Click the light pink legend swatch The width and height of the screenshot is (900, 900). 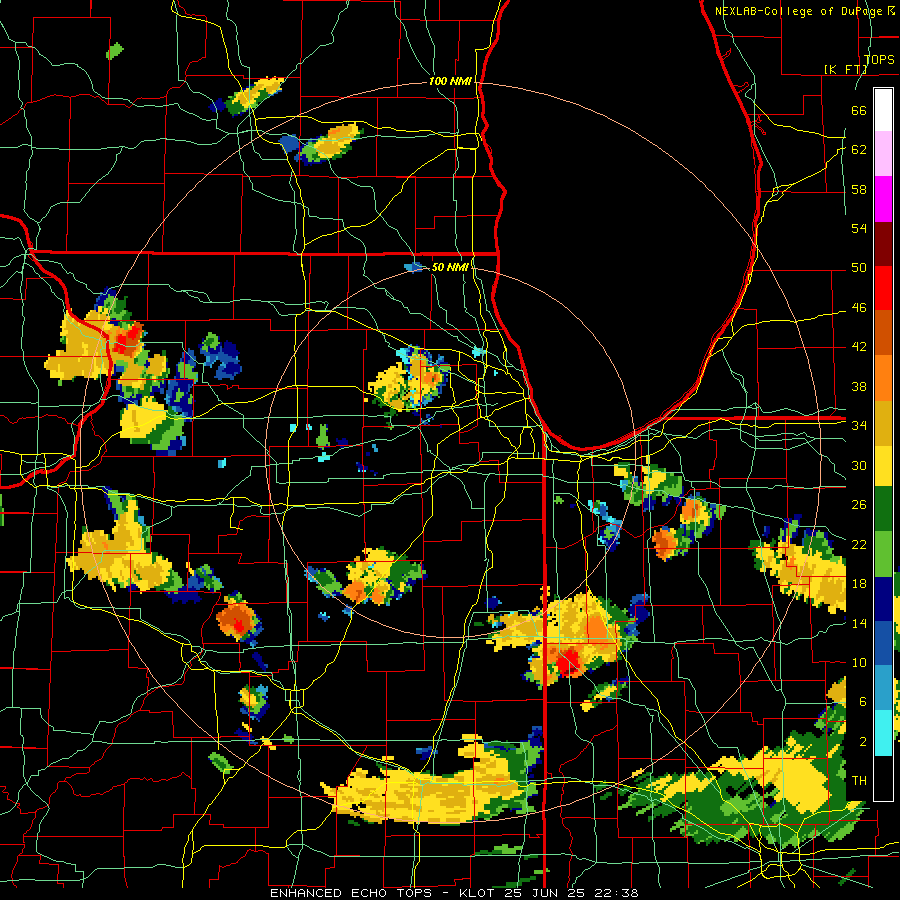pos(883,154)
